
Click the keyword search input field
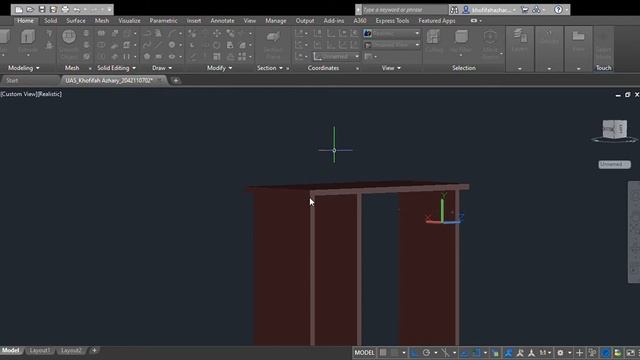click(404, 9)
